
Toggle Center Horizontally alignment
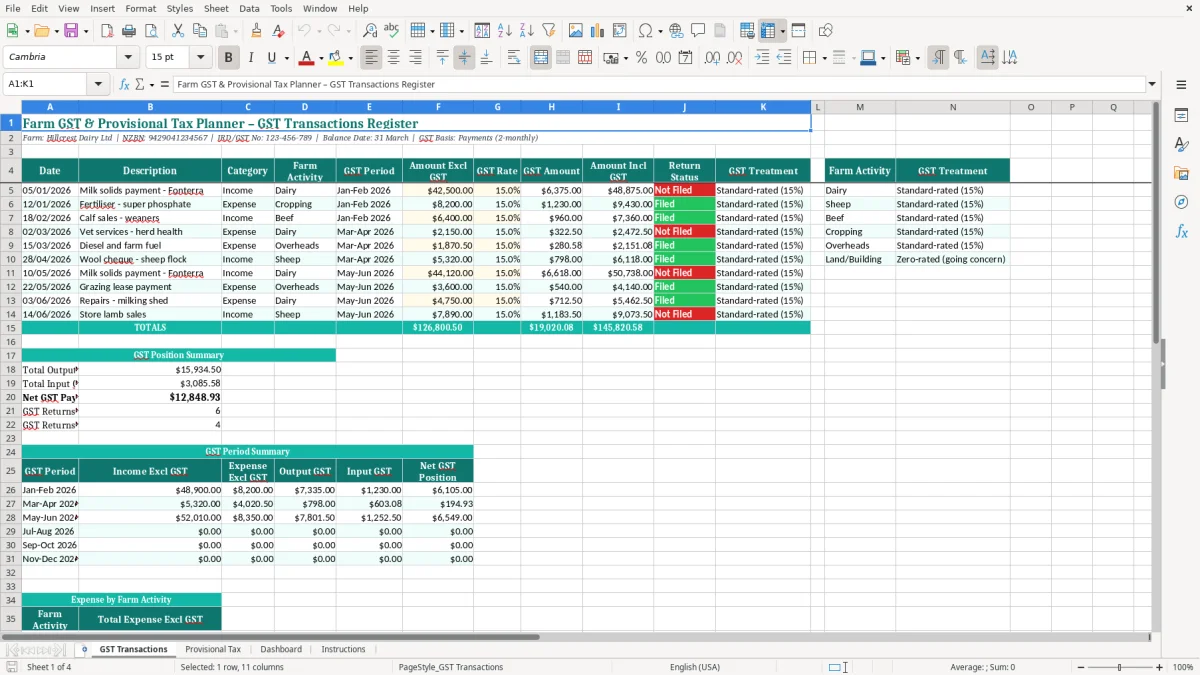pos(393,58)
